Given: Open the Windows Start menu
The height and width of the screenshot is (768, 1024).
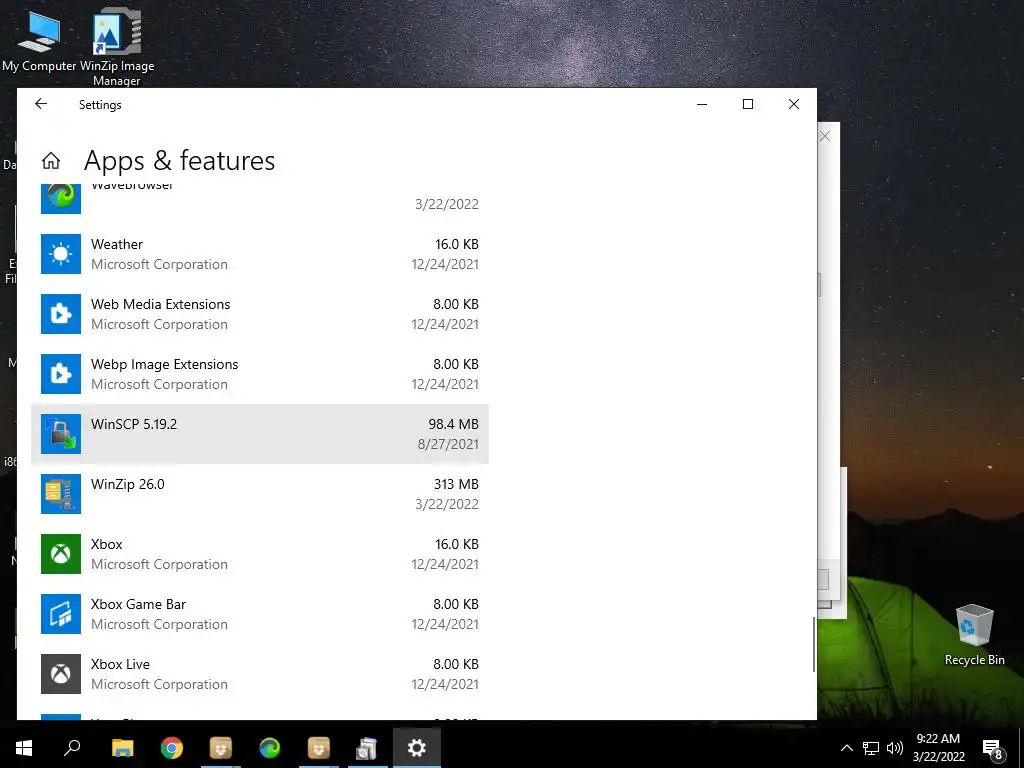Looking at the screenshot, I should point(24,747).
